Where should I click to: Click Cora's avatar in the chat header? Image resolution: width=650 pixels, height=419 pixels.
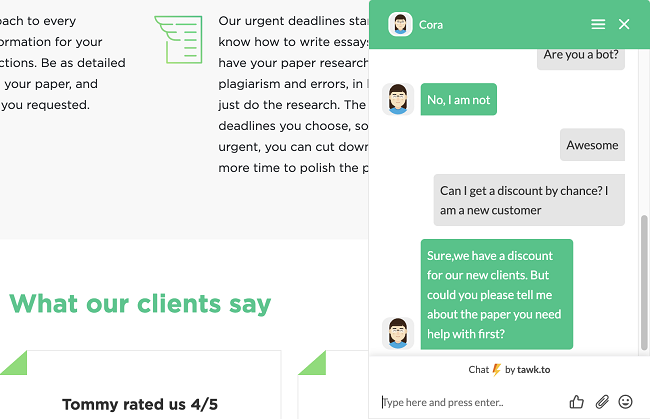[x=400, y=24]
